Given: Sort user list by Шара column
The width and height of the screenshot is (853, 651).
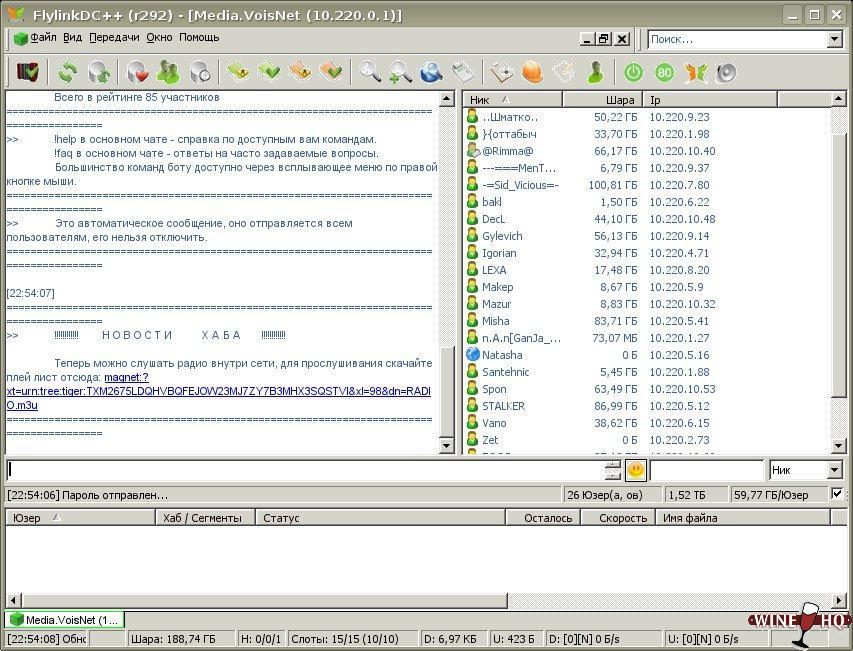Looking at the screenshot, I should click(x=600, y=100).
